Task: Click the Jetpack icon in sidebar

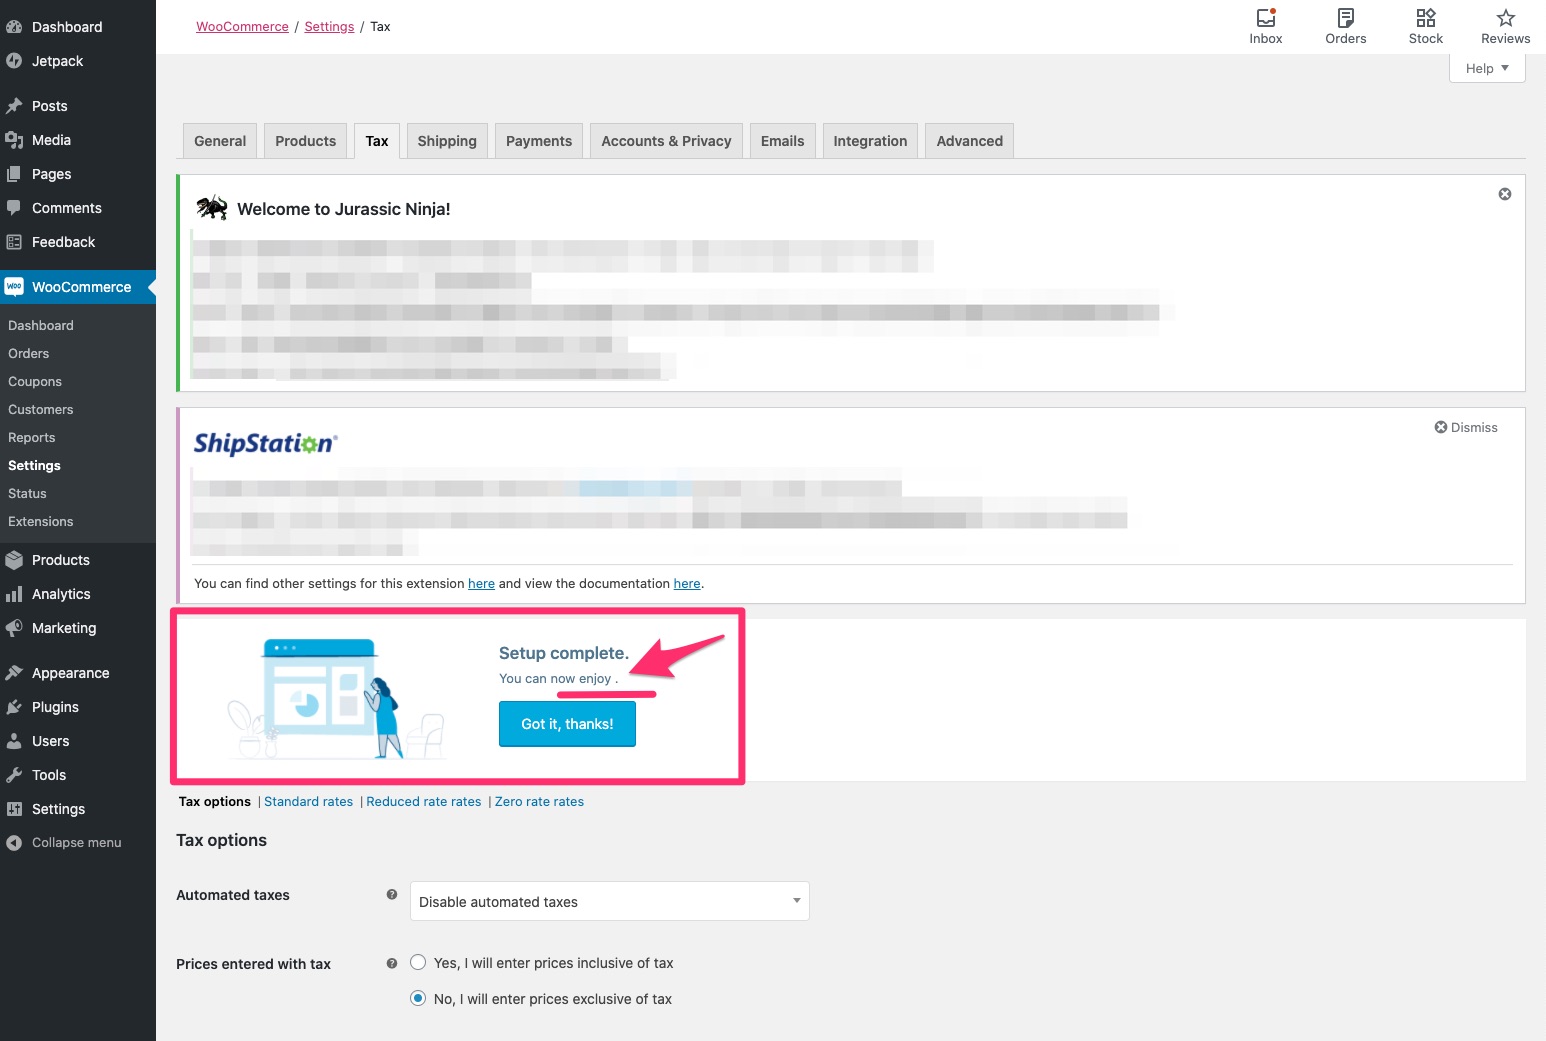Action: [14, 61]
